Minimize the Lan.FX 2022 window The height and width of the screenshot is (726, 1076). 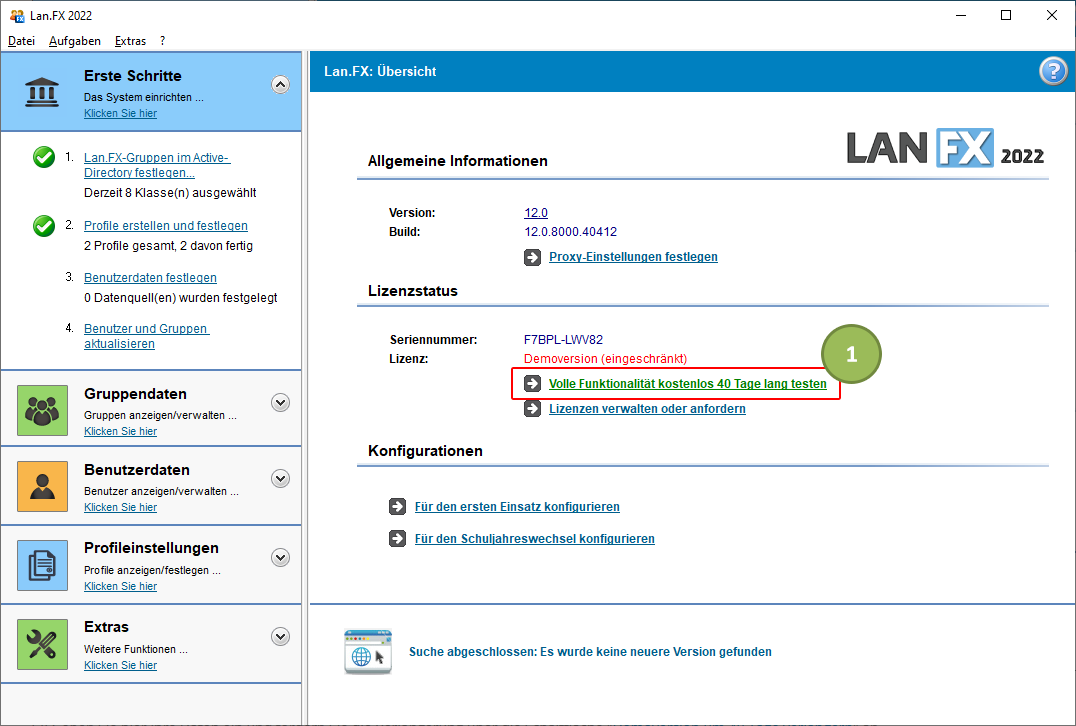[x=961, y=15]
